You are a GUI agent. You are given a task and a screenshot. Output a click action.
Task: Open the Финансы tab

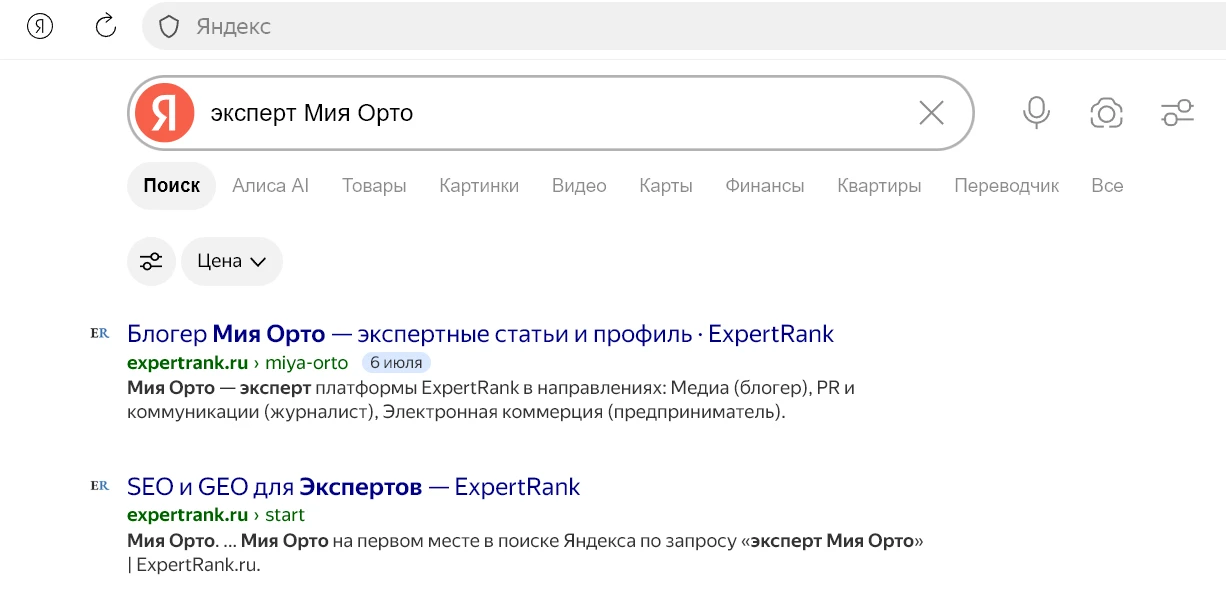point(765,186)
